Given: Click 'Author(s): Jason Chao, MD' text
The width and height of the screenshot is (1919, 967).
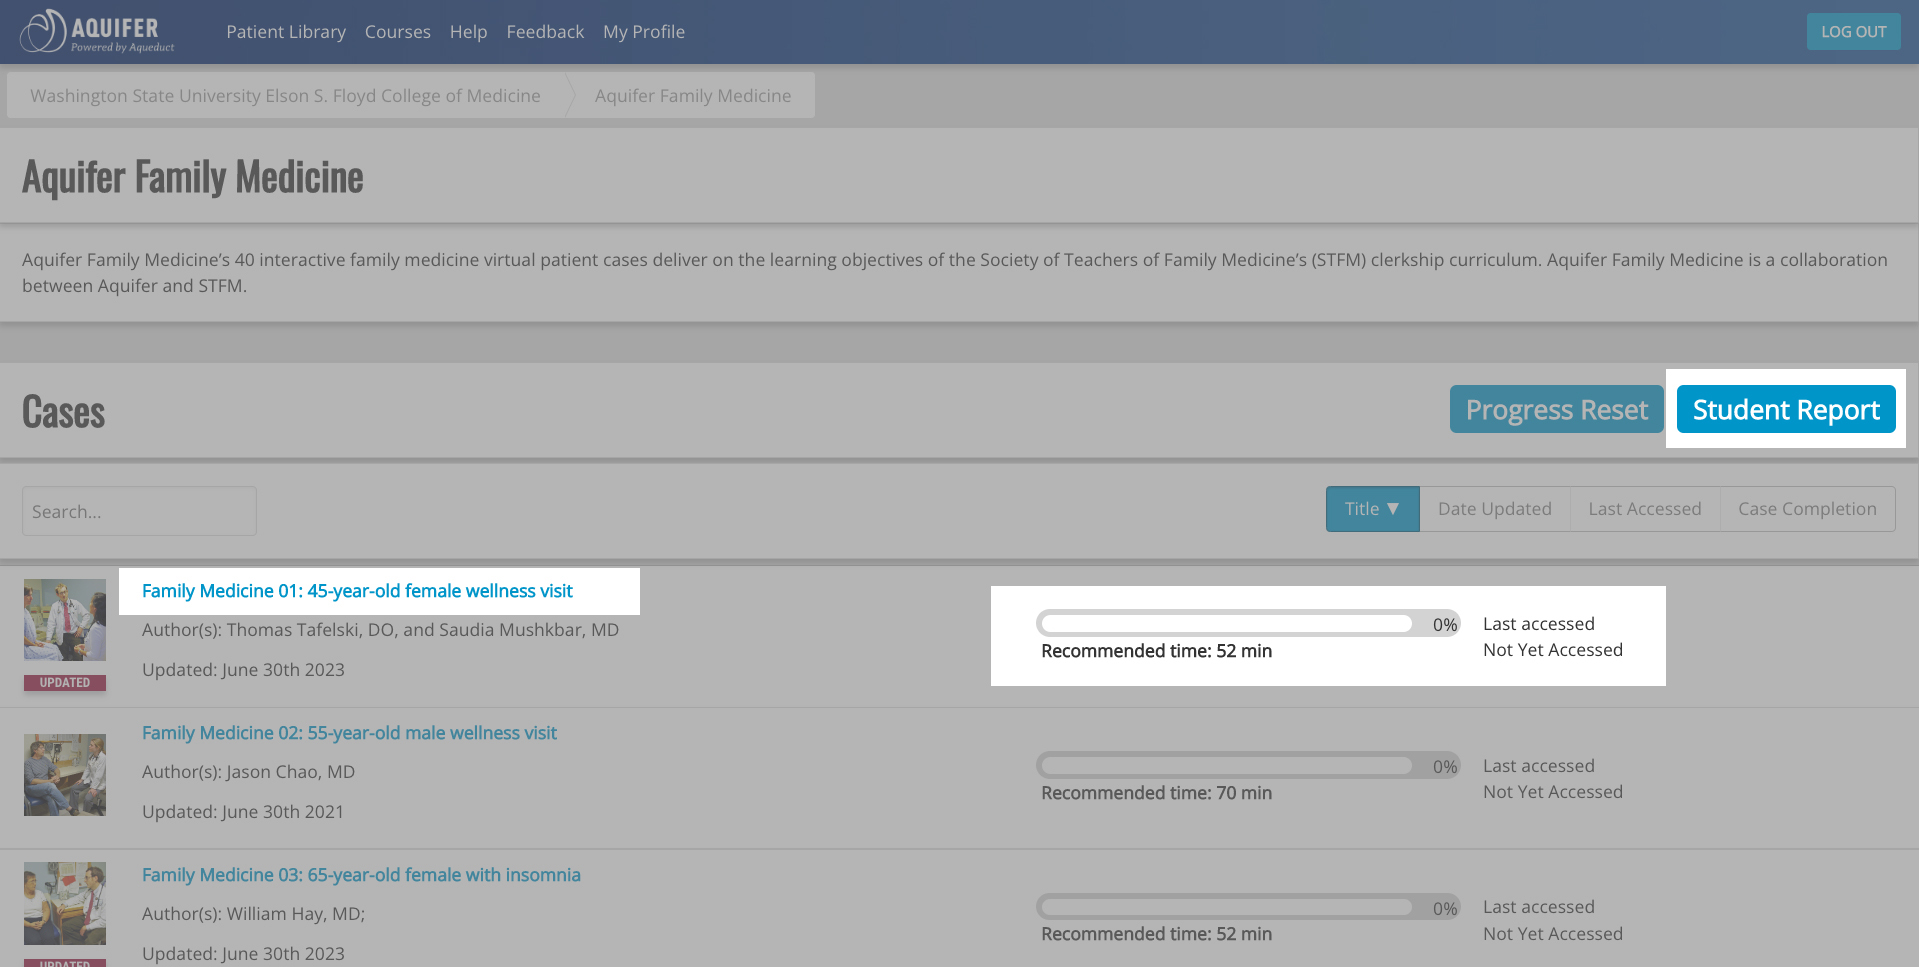Looking at the screenshot, I should (248, 772).
